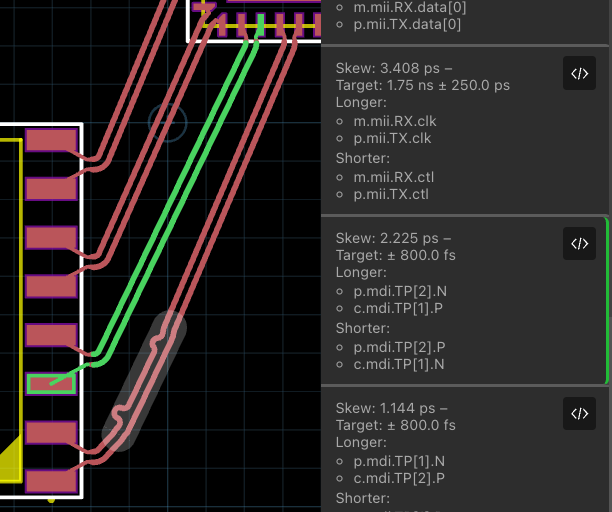The width and height of the screenshot is (612, 512).
Task: Click the topmost pad of left component
Action: click(x=50, y=140)
